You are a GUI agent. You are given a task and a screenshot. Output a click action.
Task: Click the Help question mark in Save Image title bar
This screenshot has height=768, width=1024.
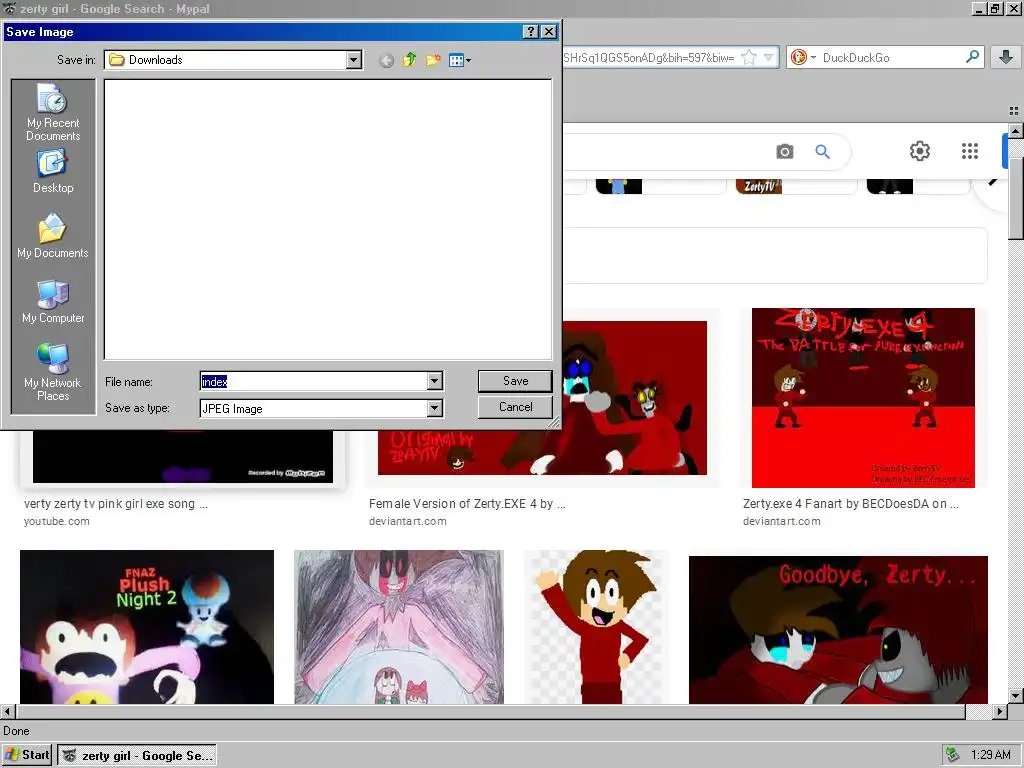click(531, 31)
